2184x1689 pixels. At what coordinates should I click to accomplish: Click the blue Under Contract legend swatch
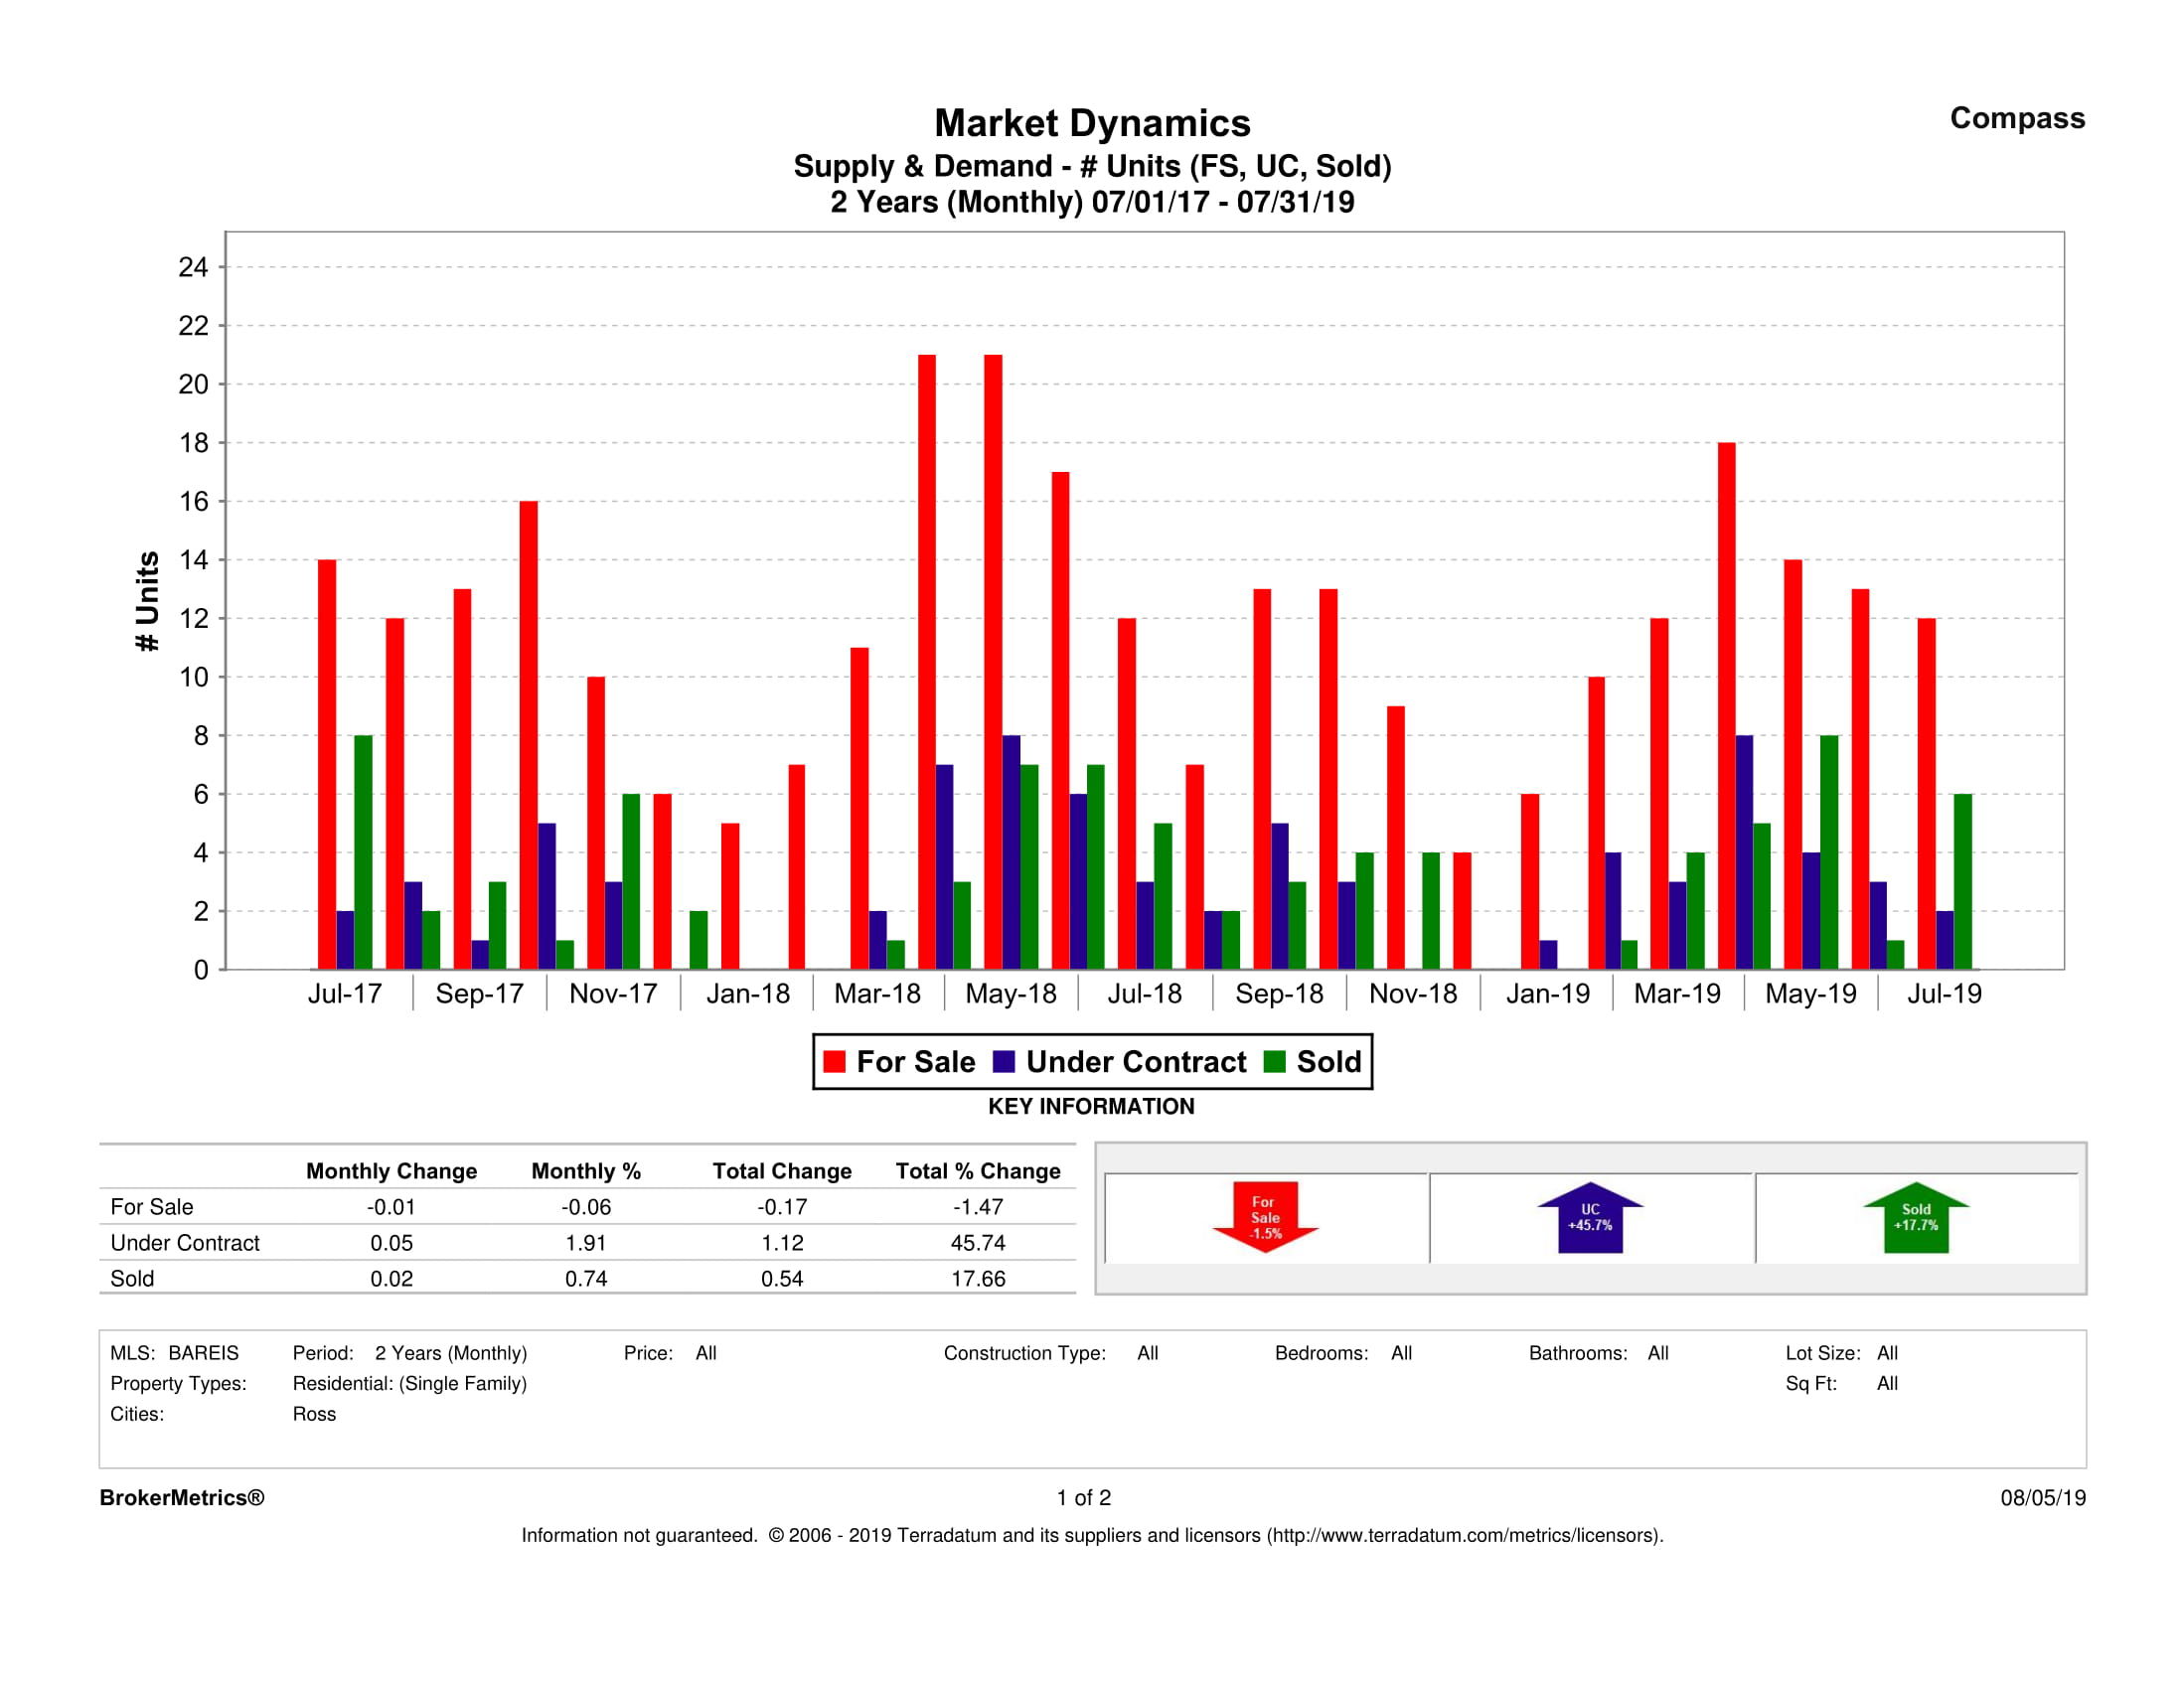click(1004, 1062)
